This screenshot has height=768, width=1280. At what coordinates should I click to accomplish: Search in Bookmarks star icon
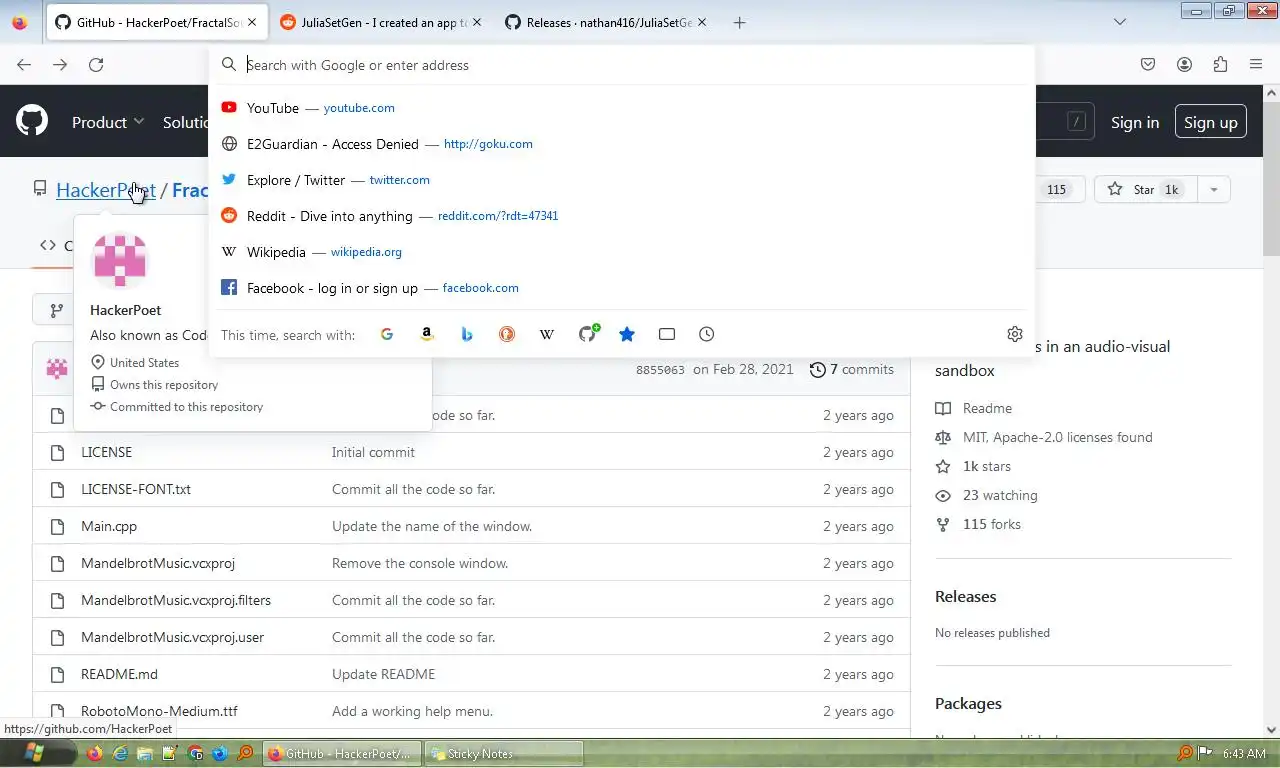pos(627,334)
